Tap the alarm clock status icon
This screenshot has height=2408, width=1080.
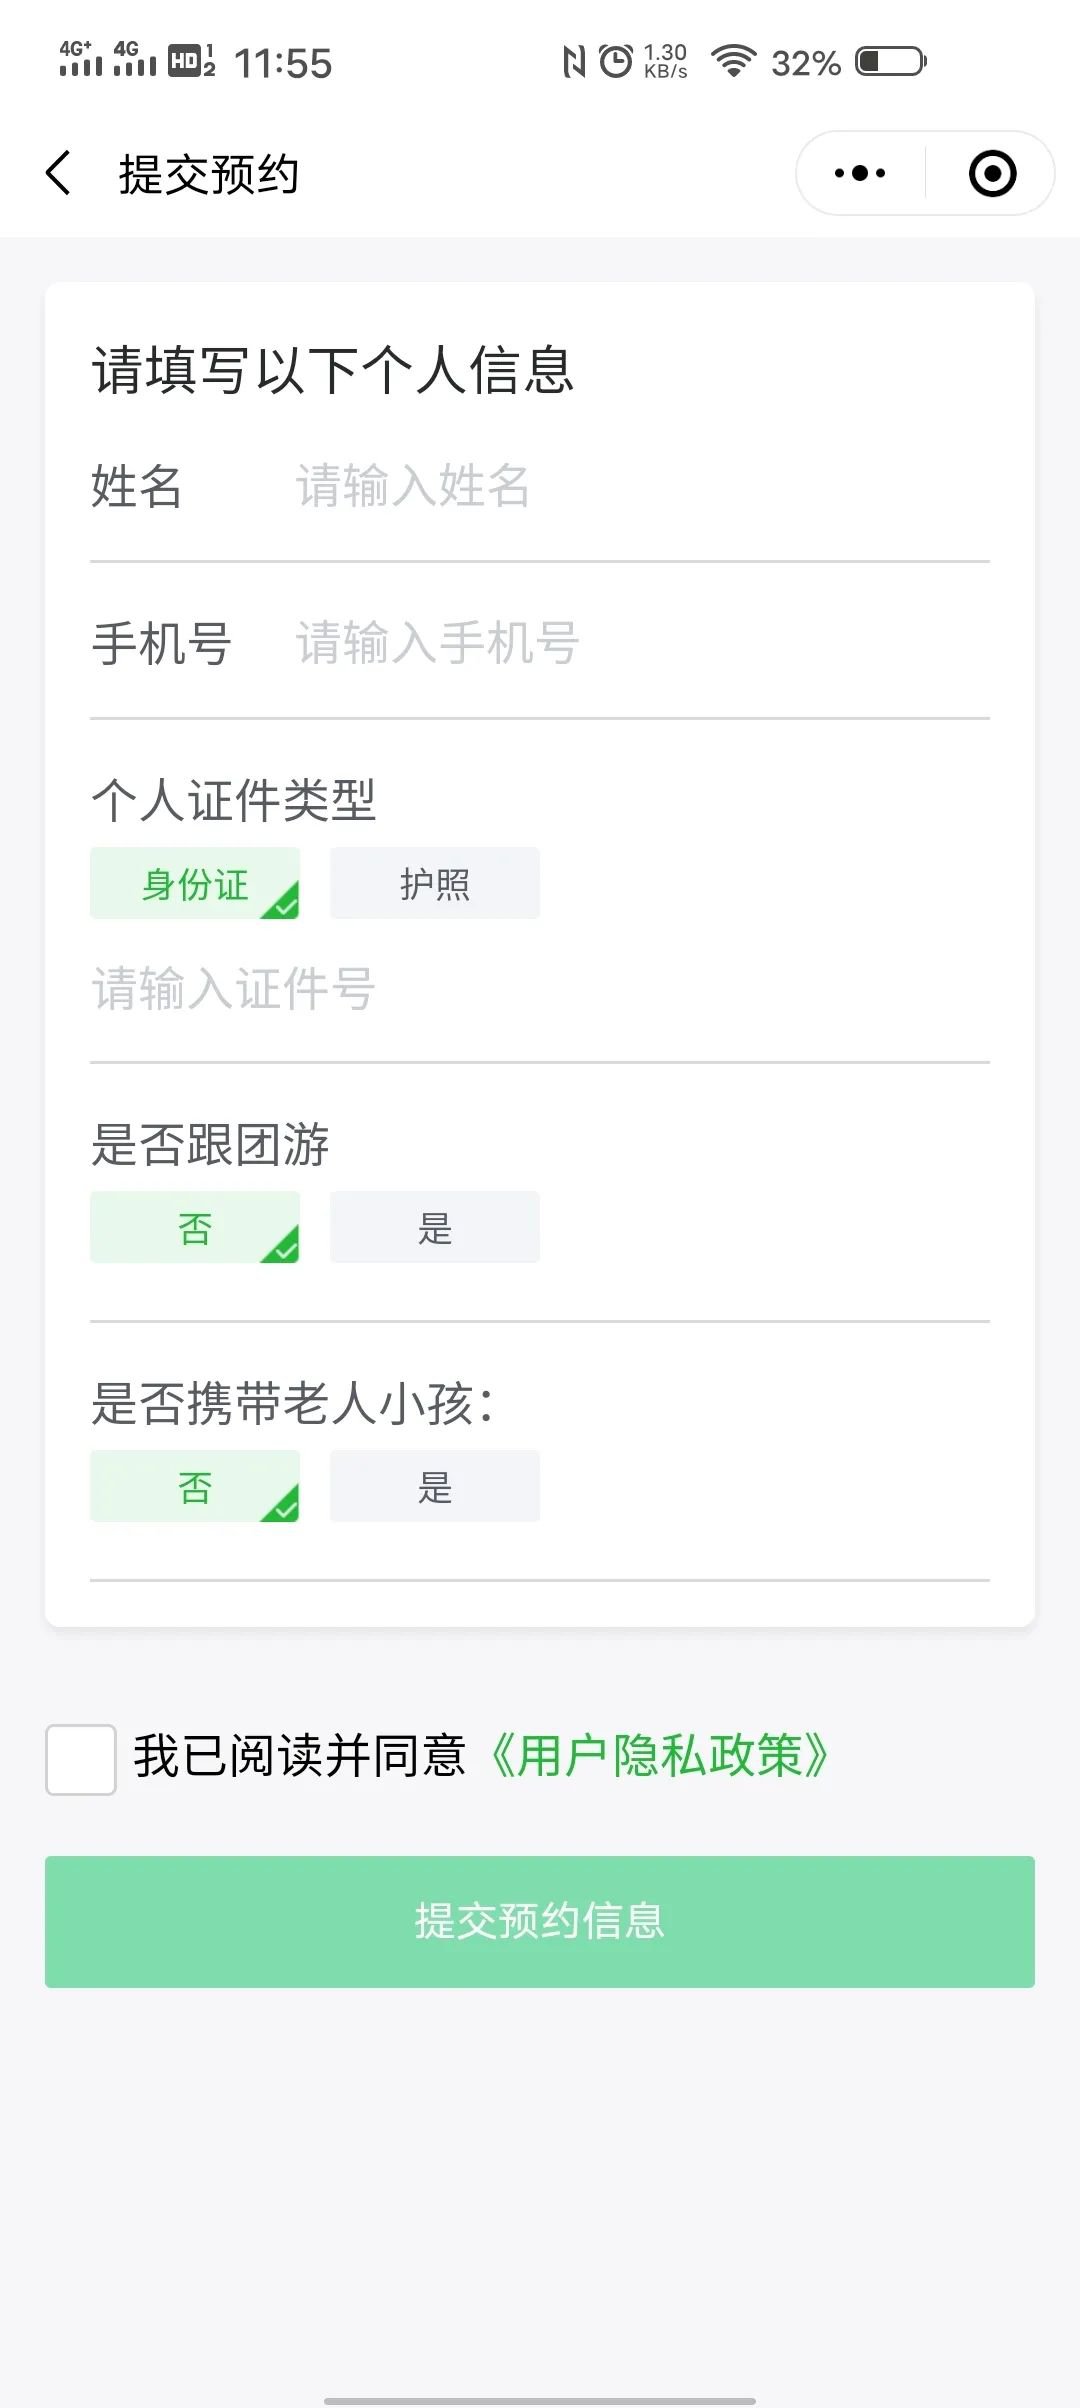616,62
